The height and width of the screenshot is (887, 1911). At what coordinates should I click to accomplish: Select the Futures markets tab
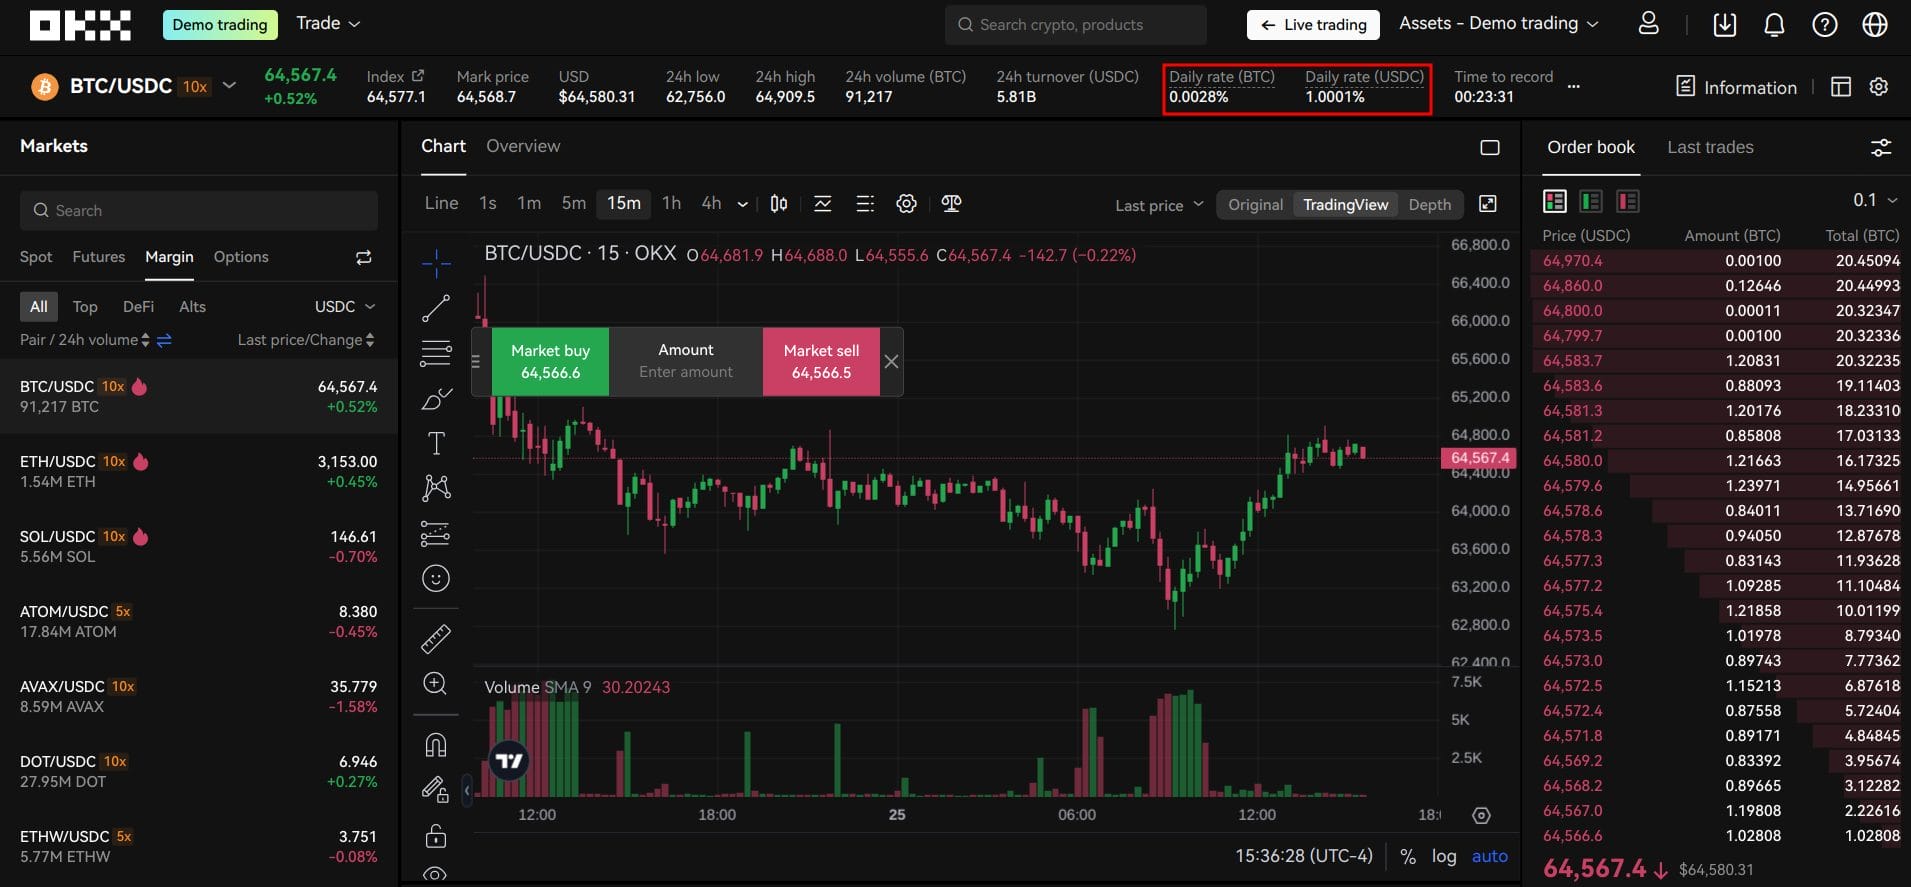click(x=99, y=257)
